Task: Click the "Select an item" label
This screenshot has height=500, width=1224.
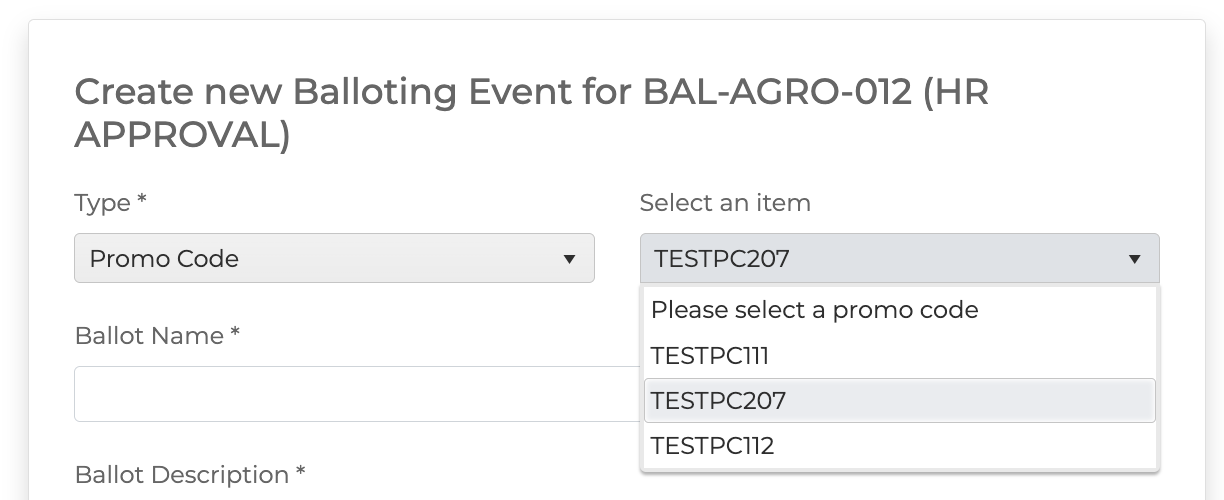Action: point(725,203)
